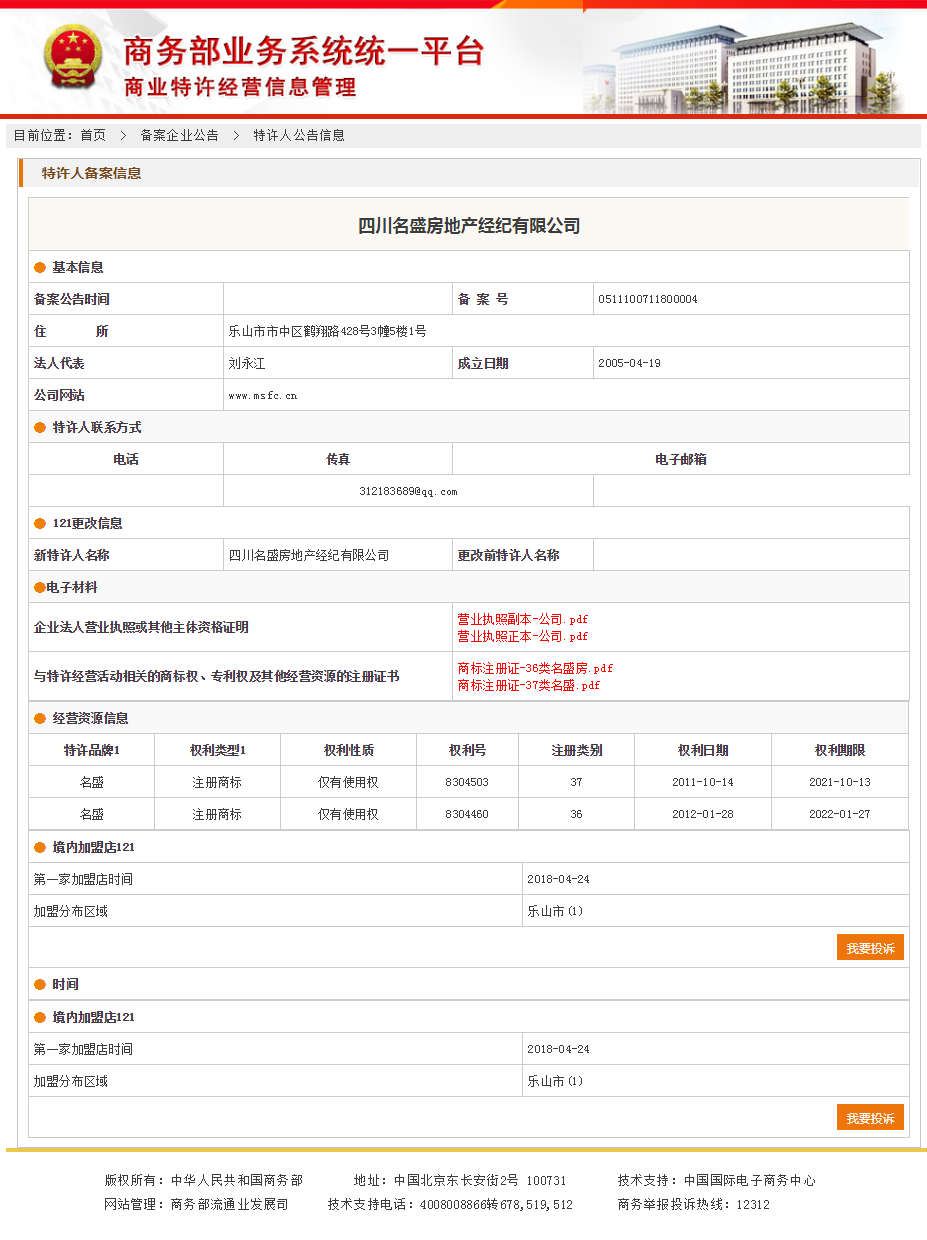Click the national emblem logo in header
Viewport: 927px width, 1240px height.
point(73,57)
